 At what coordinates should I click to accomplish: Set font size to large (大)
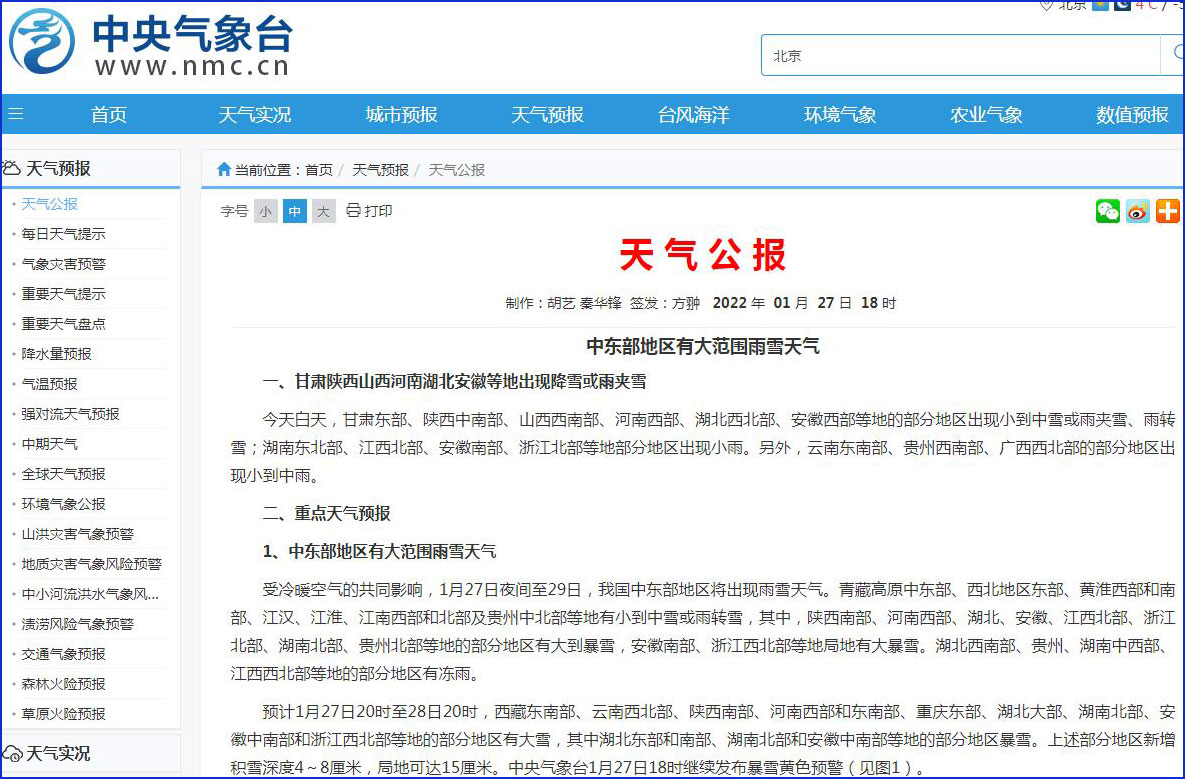click(x=323, y=211)
